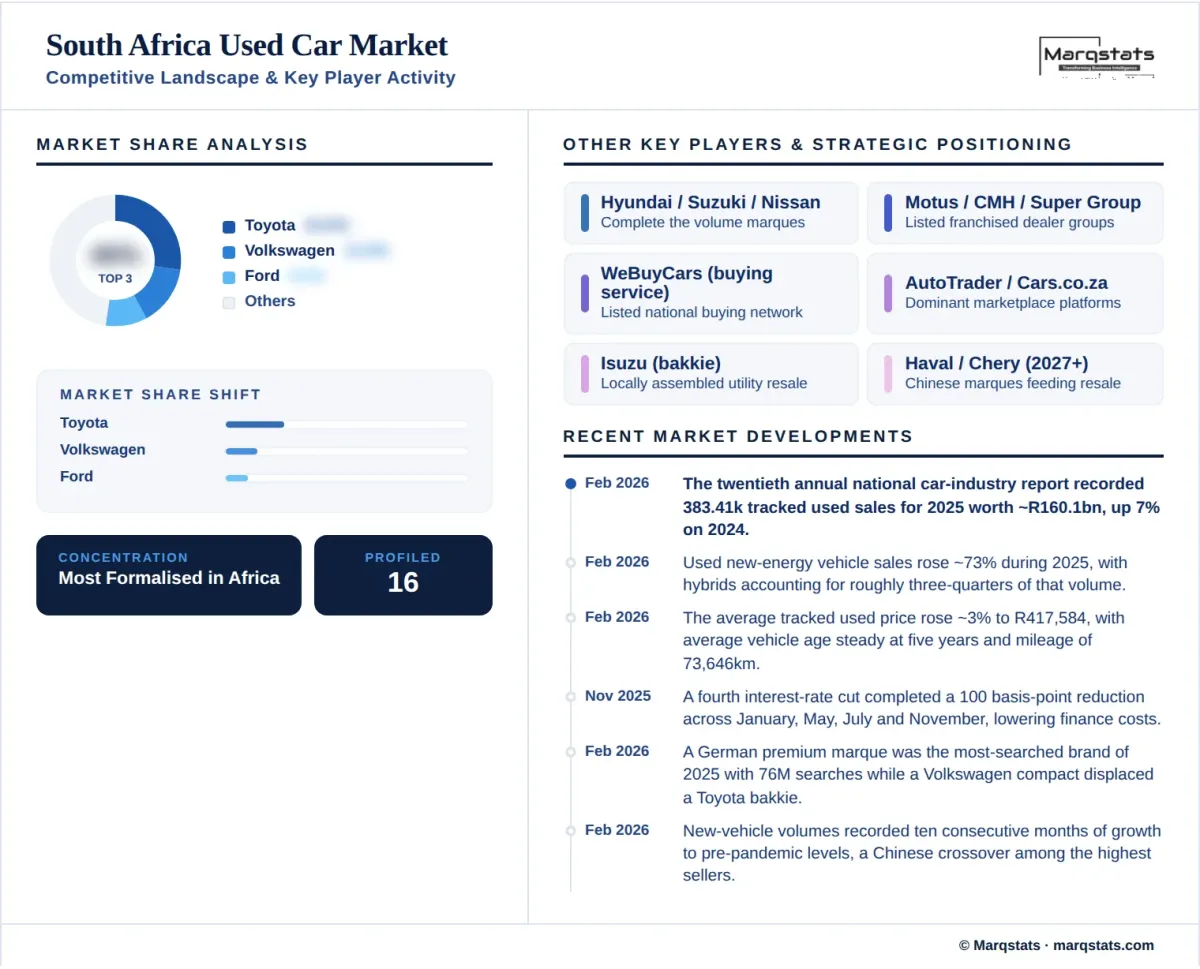The height and width of the screenshot is (969, 1200).
Task: Click the 383.41k tracked used sales headline
Action: click(921, 507)
